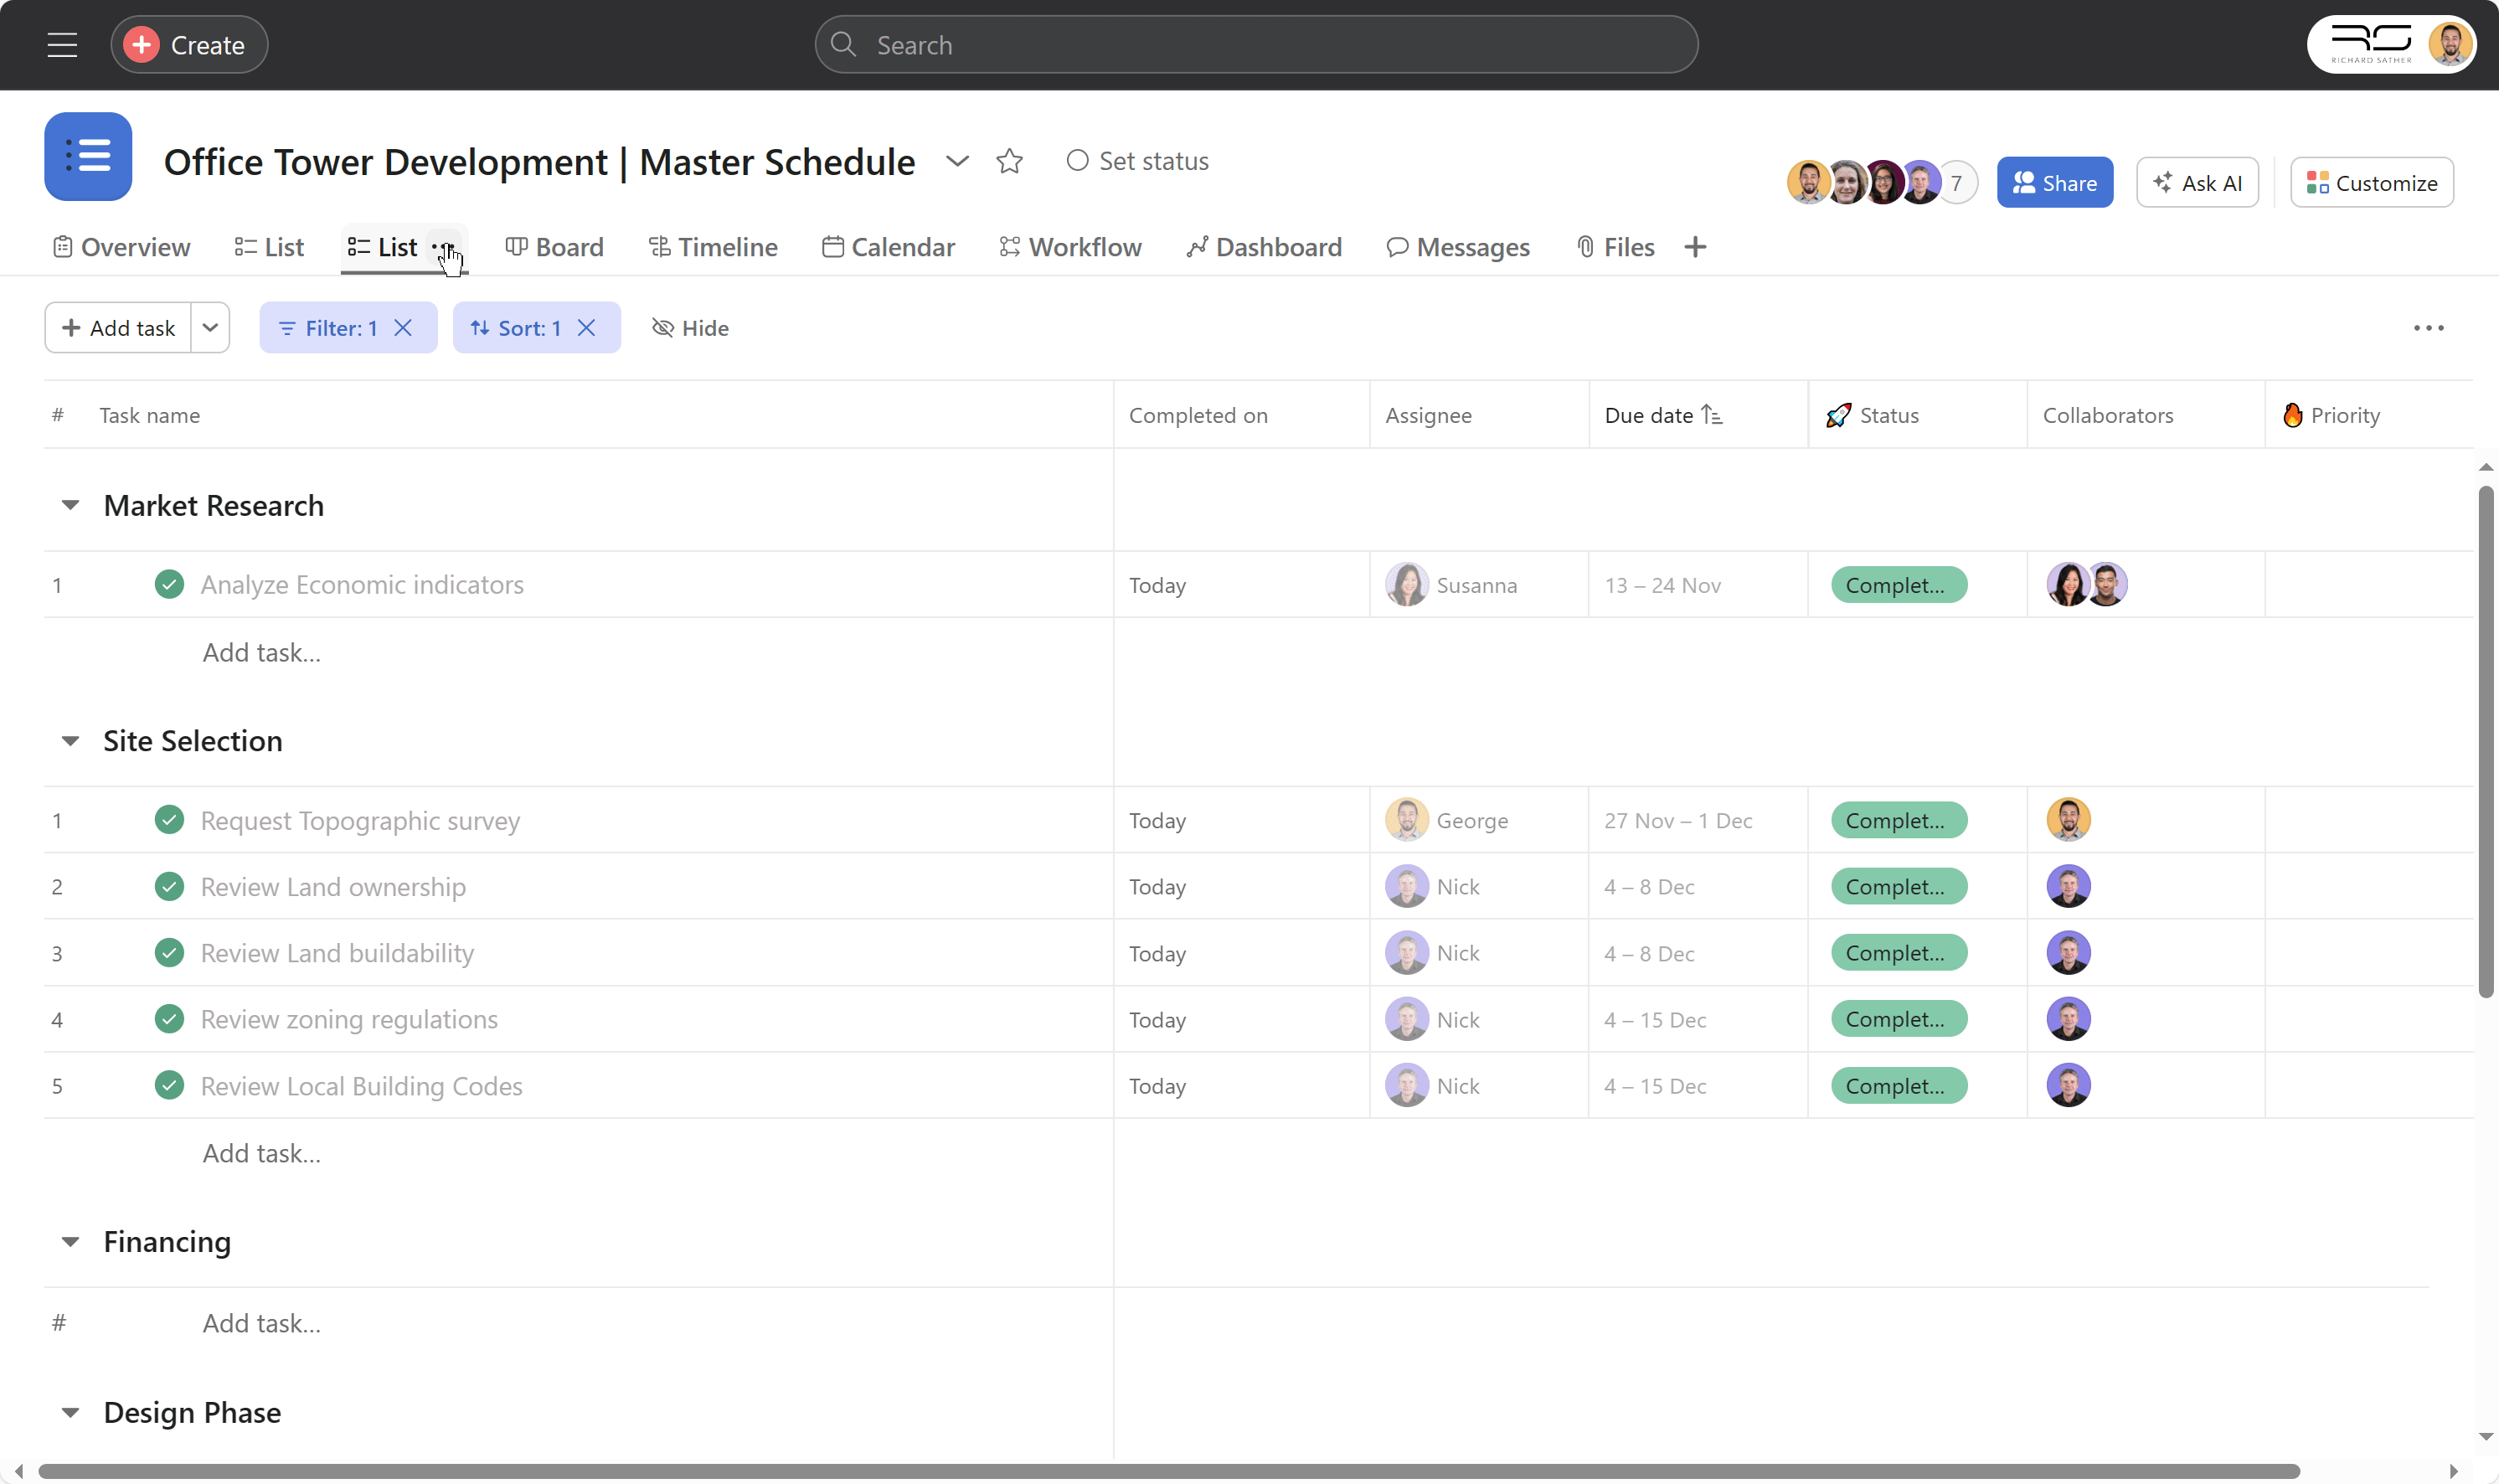Uncheck Review Local Building Codes task

click(169, 1085)
